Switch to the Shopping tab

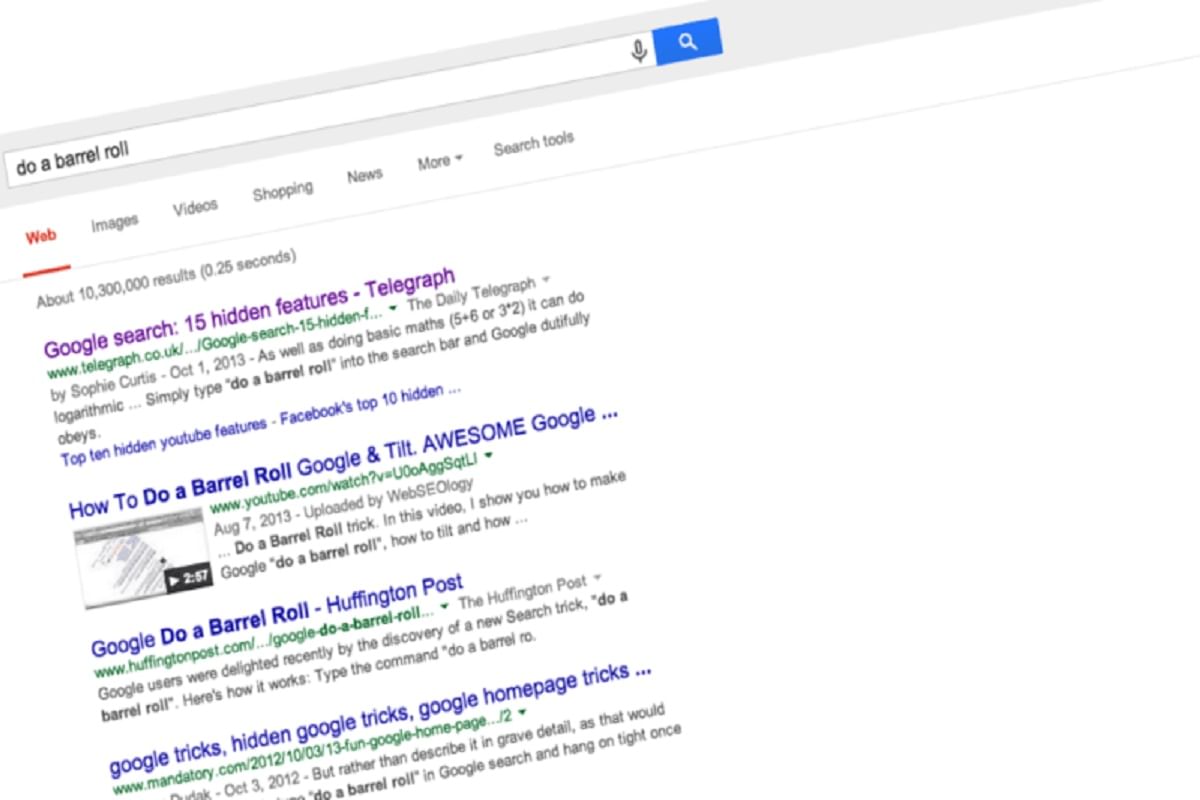[x=282, y=188]
